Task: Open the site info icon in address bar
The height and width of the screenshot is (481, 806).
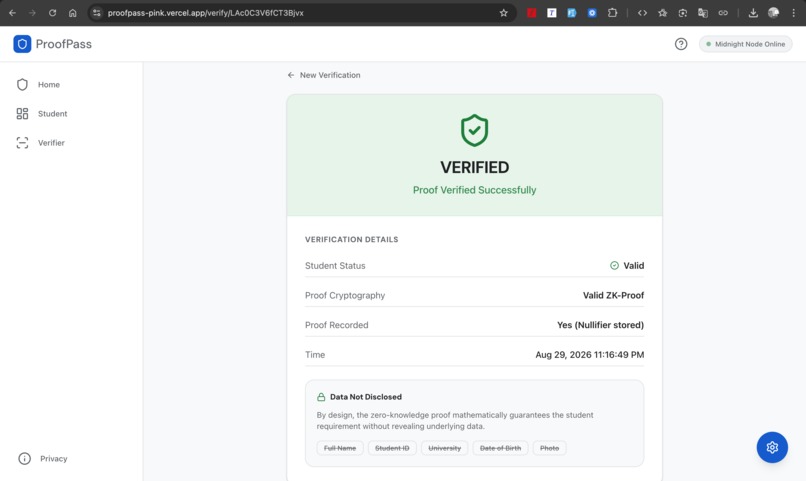Action: coord(97,13)
